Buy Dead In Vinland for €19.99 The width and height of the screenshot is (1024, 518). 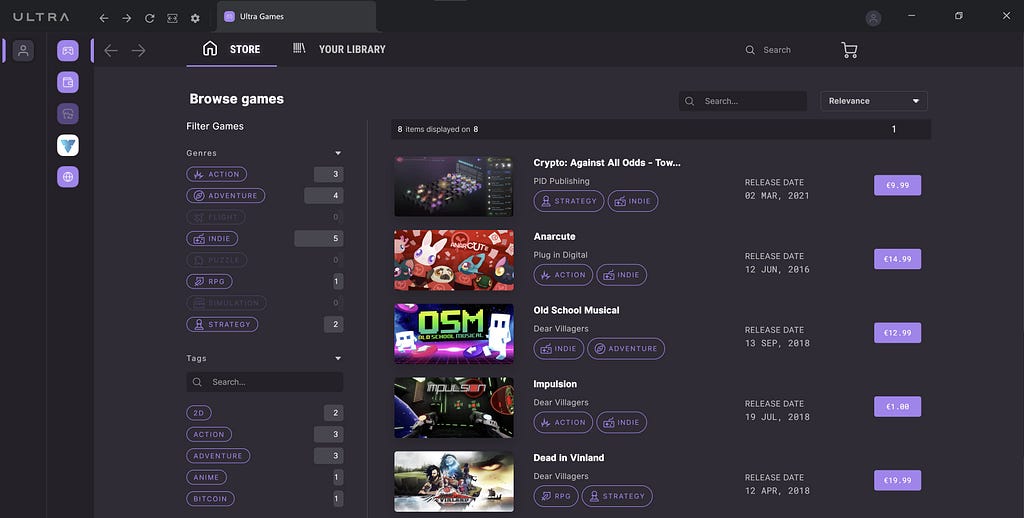(897, 481)
